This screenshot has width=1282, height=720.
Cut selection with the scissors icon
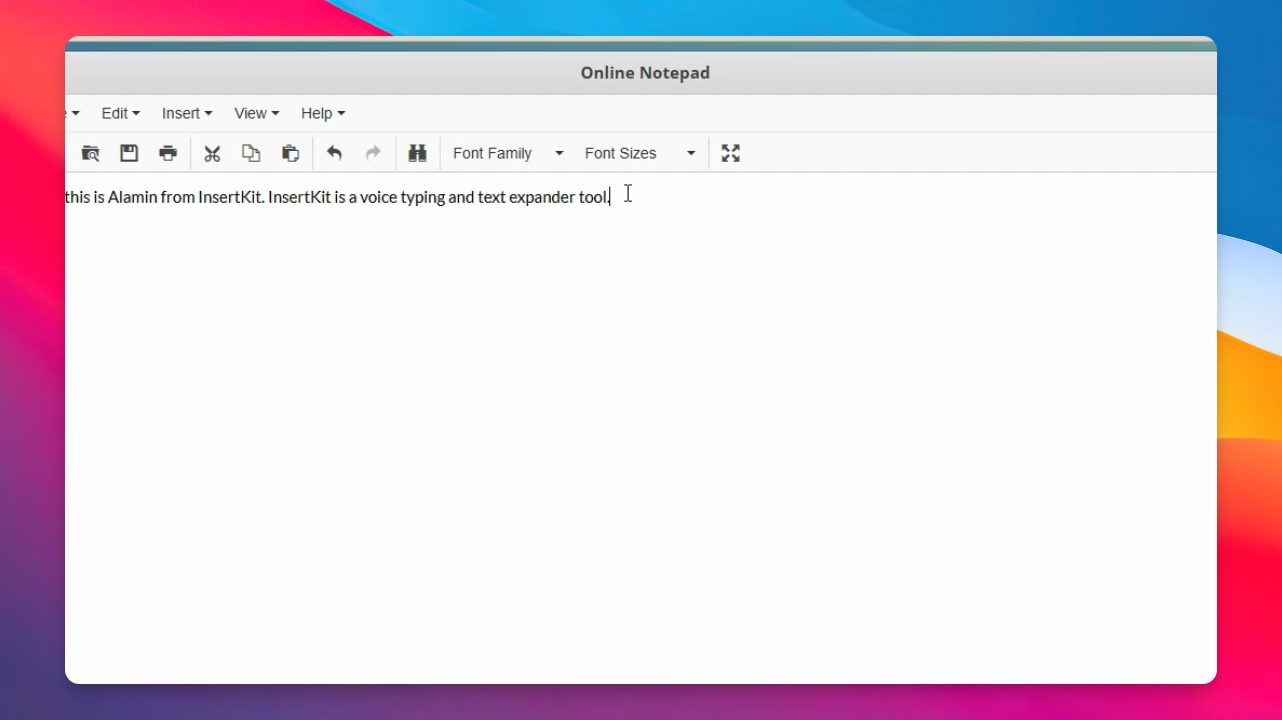[212, 153]
